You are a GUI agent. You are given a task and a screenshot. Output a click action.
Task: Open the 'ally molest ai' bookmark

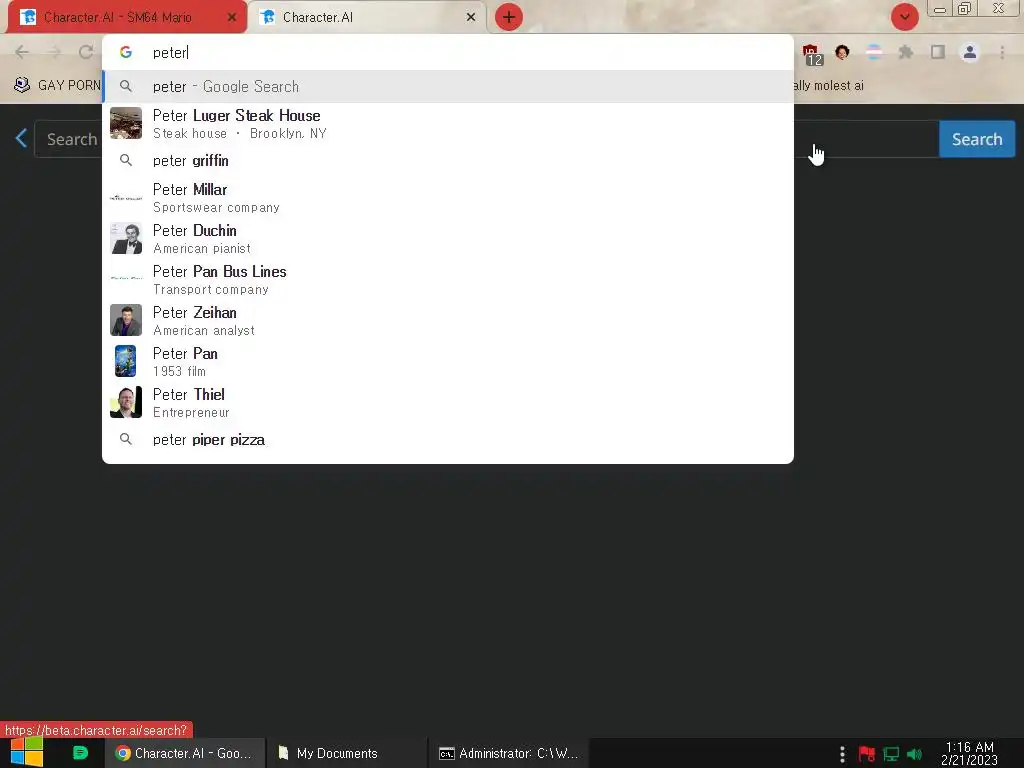point(829,86)
